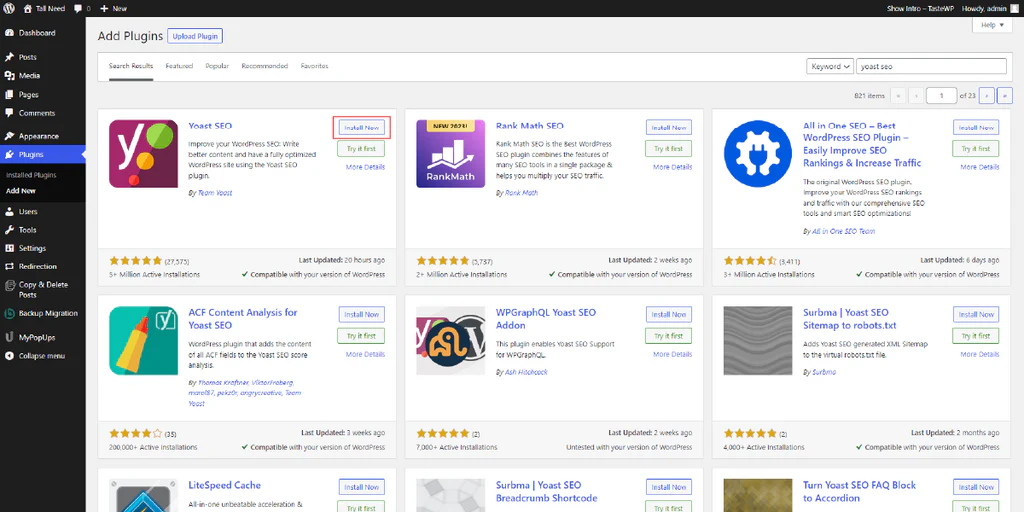Screen dimensions: 1024x512
Task: Open the Media library menu
Action: click(x=29, y=76)
